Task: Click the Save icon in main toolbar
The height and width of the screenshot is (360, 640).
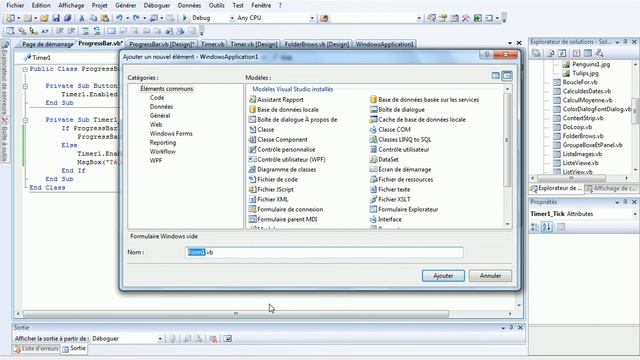Action: tap(56, 18)
